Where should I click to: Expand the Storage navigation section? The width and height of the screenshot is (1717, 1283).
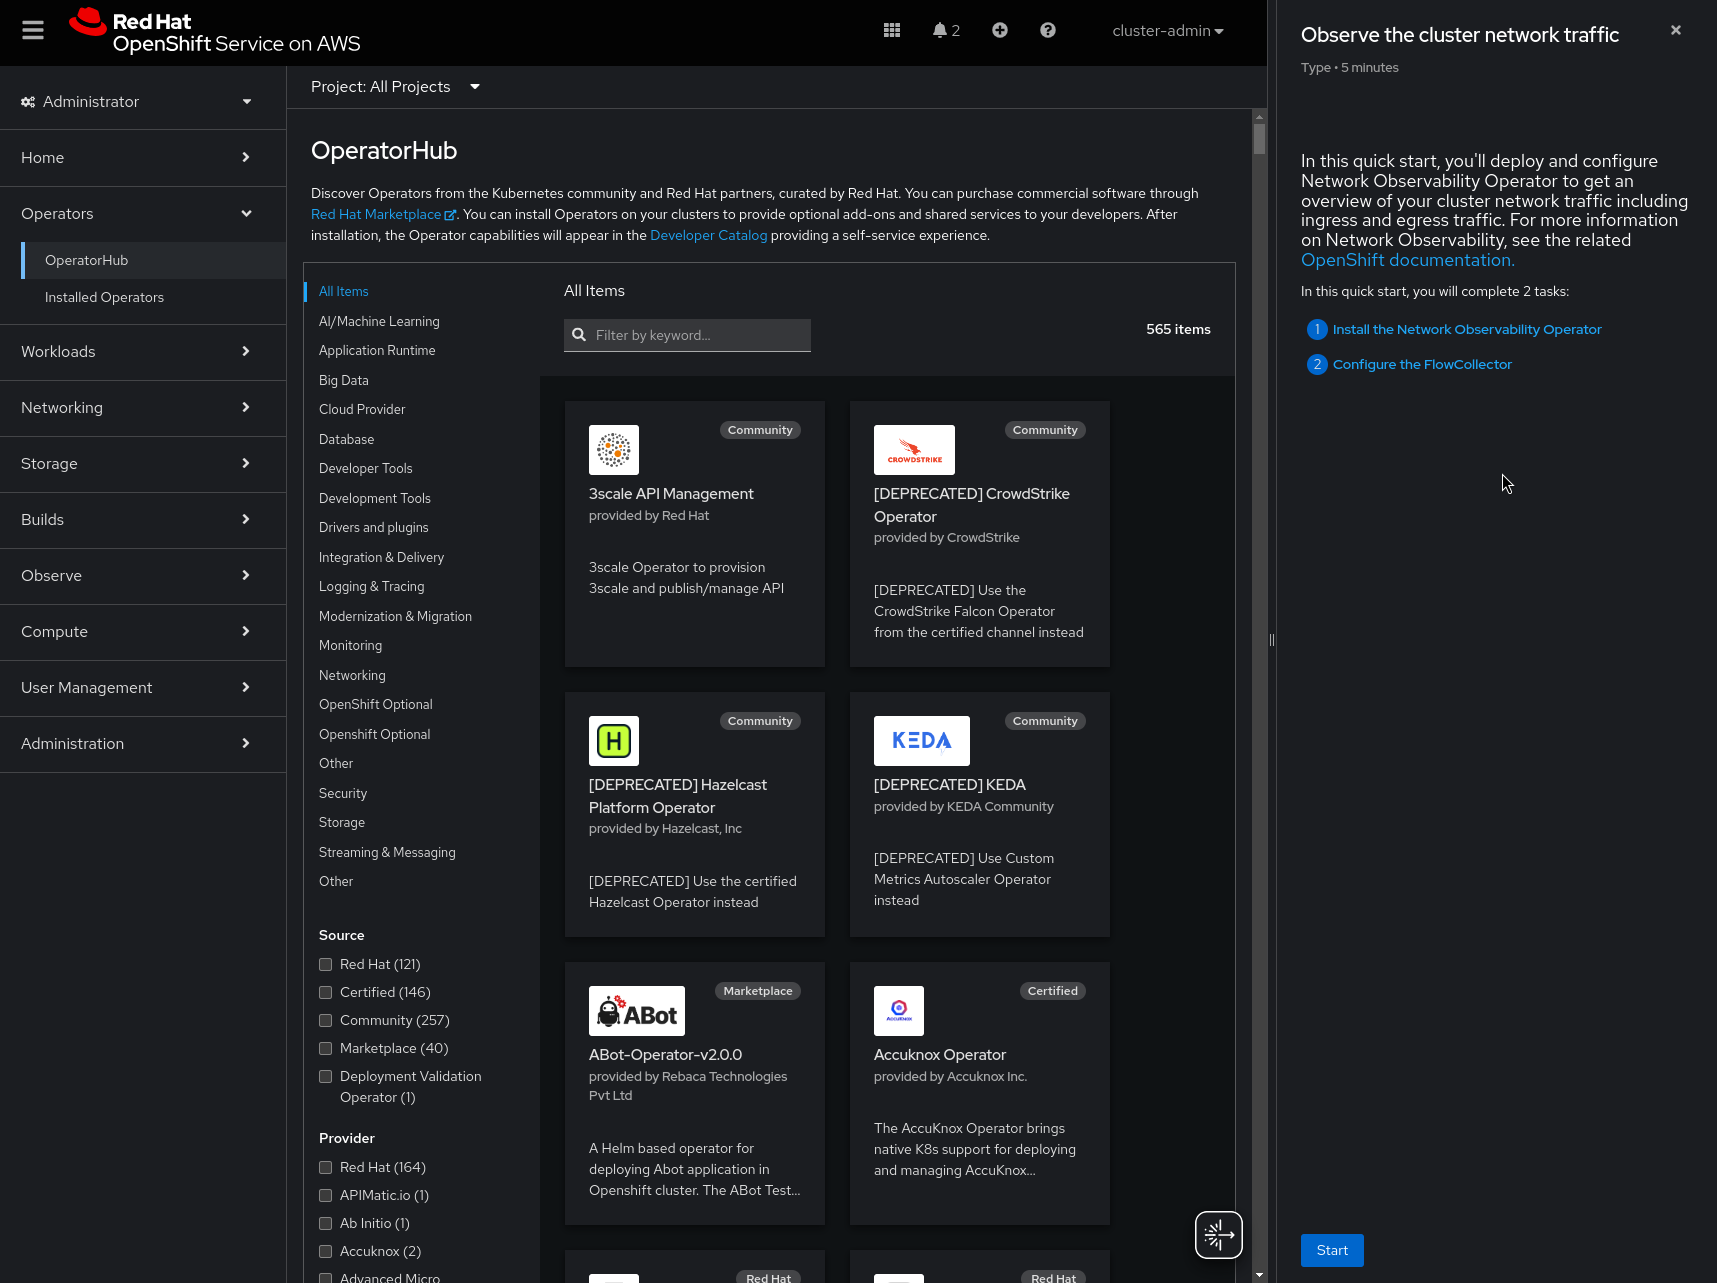tap(143, 464)
